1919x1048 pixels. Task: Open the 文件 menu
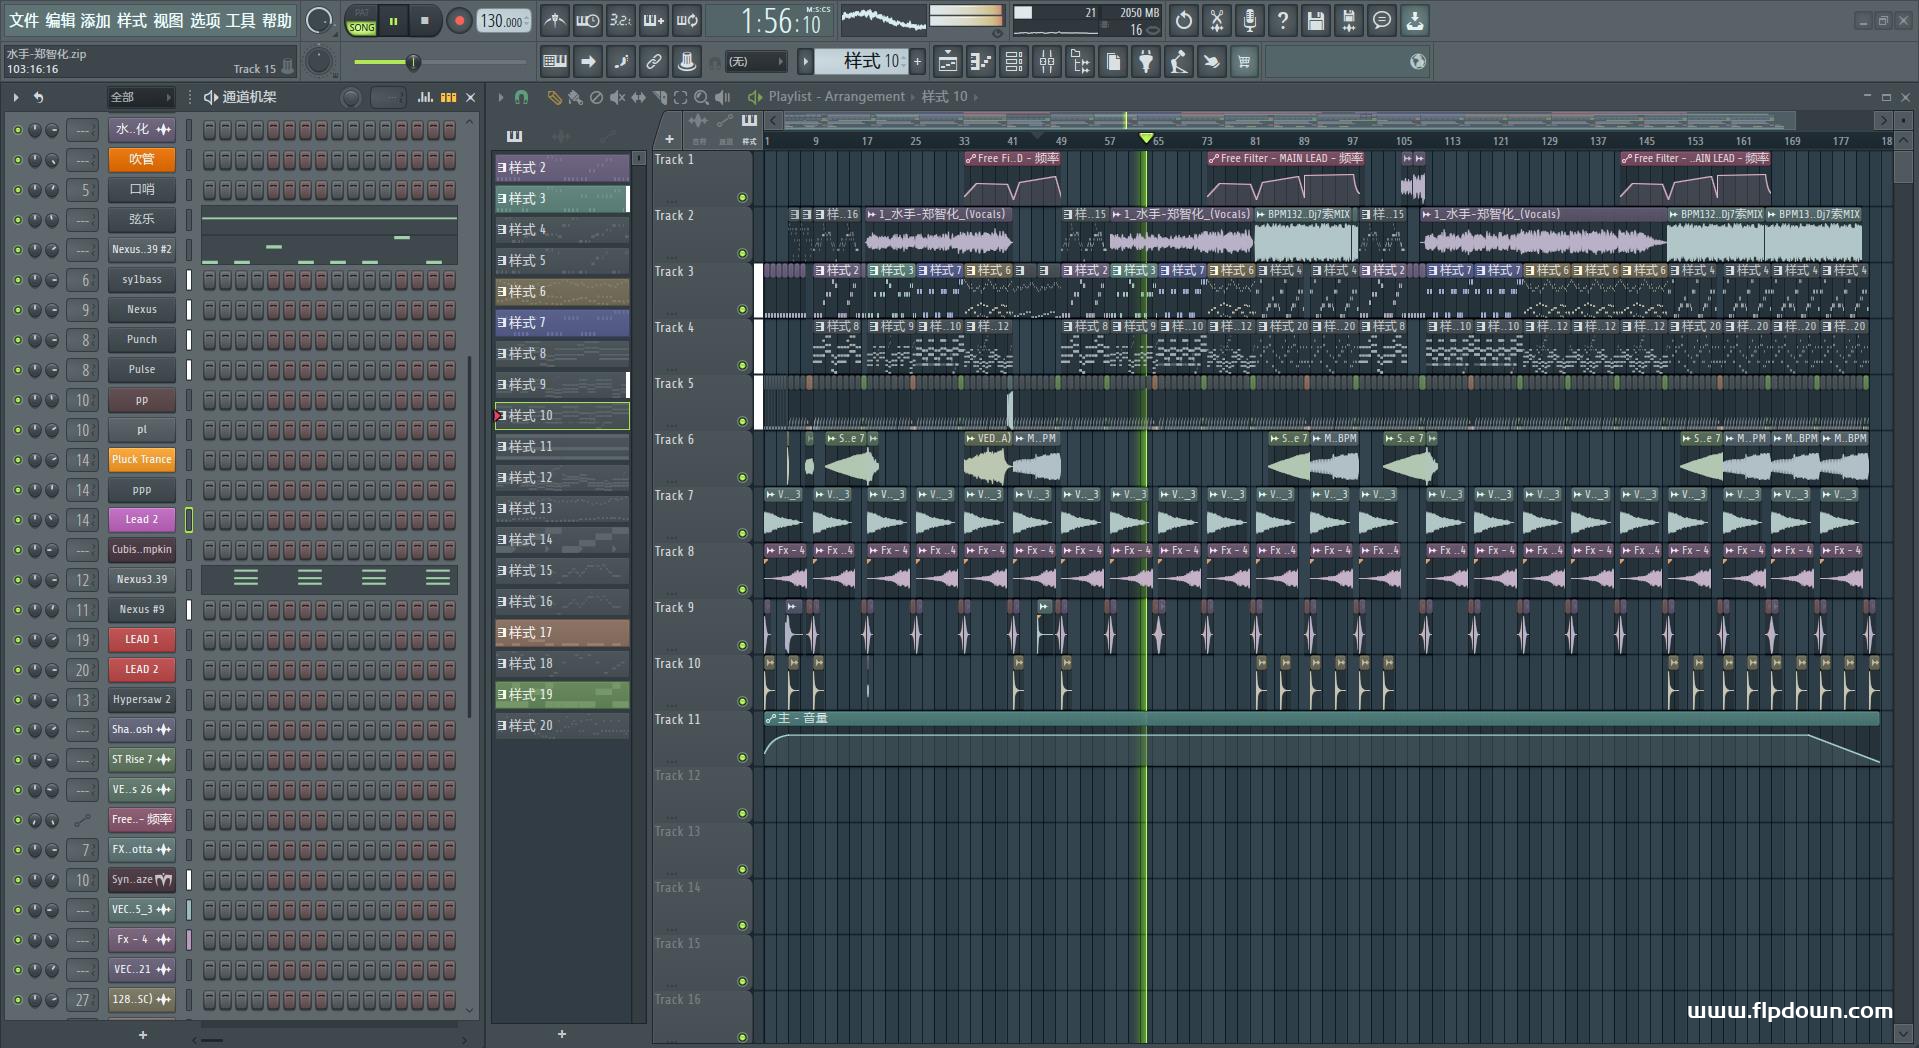[23, 20]
